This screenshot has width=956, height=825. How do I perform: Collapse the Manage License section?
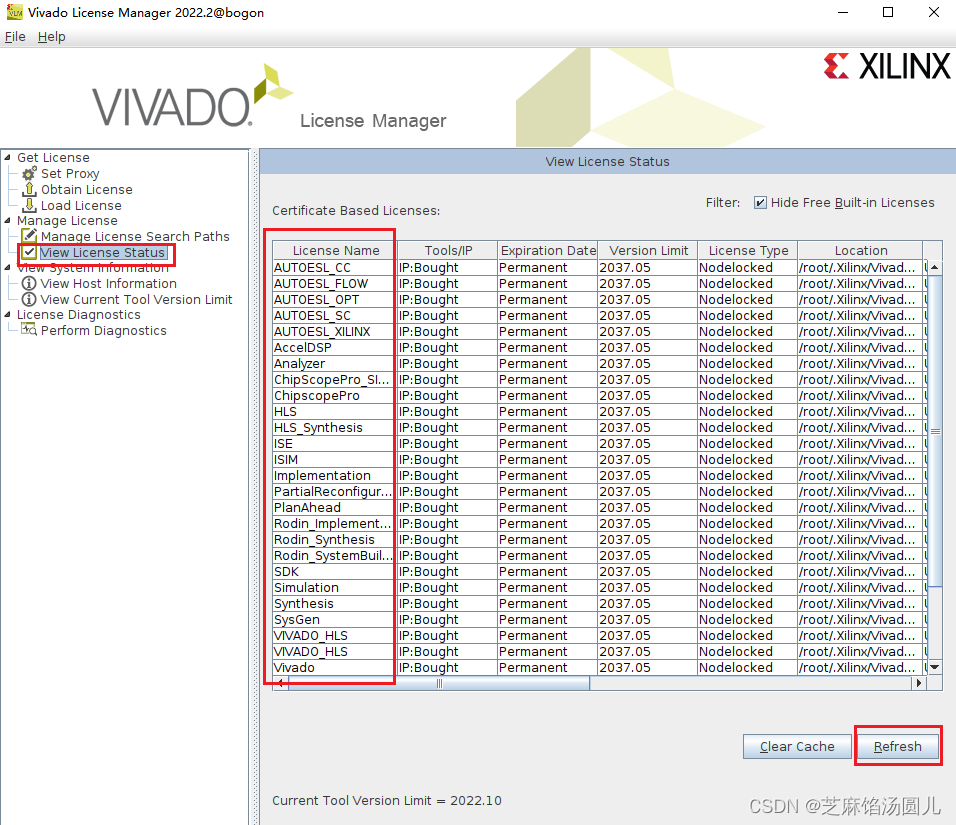tap(8, 220)
